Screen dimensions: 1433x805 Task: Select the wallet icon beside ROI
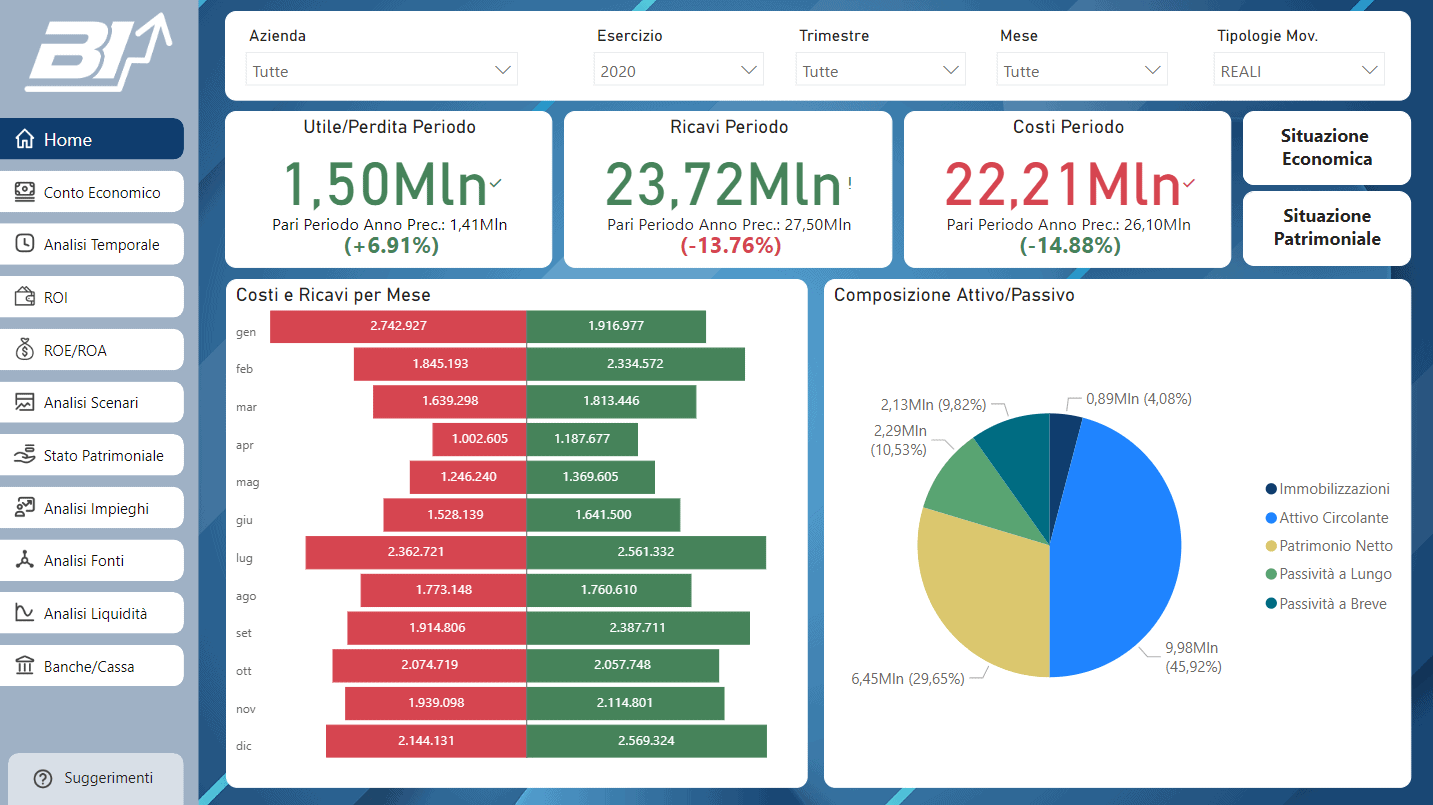click(25, 297)
